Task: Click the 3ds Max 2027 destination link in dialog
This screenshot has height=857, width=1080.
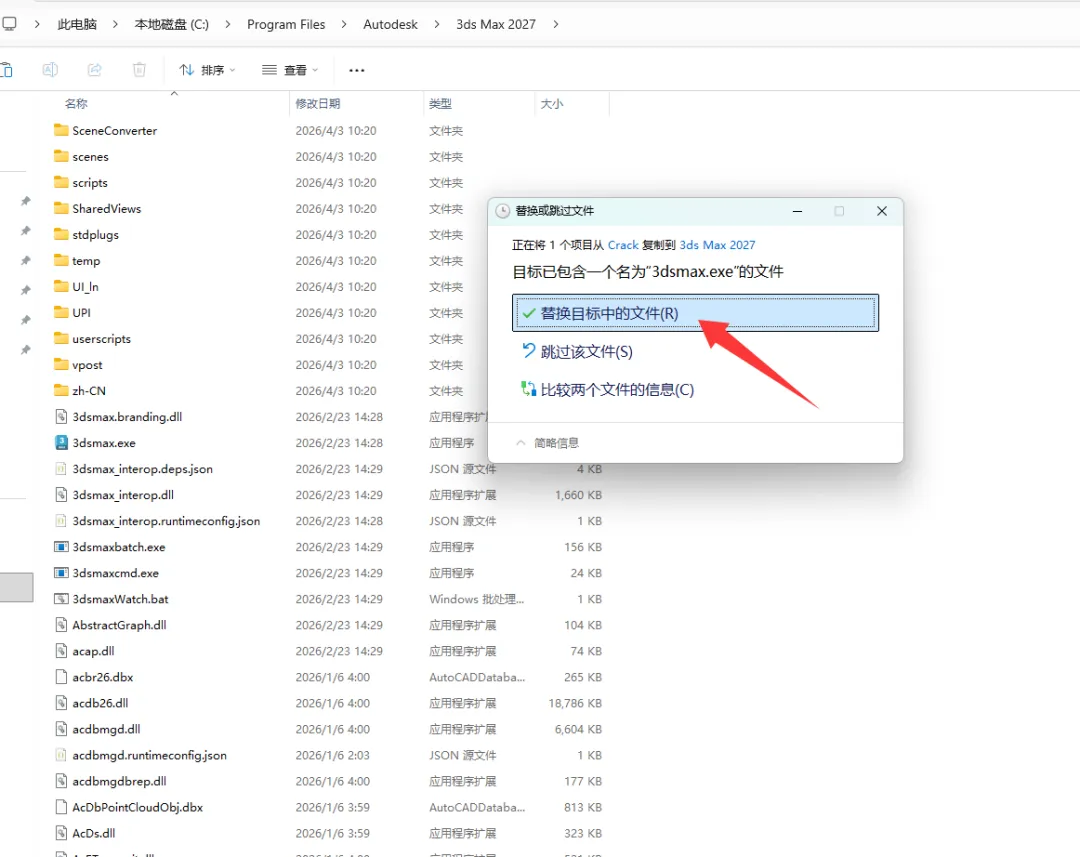Action: (x=717, y=245)
